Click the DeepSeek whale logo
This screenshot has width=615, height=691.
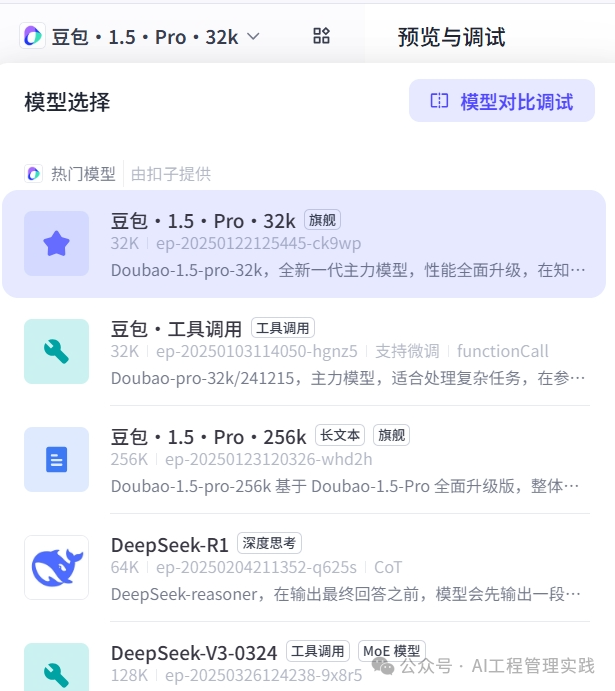pos(56,568)
